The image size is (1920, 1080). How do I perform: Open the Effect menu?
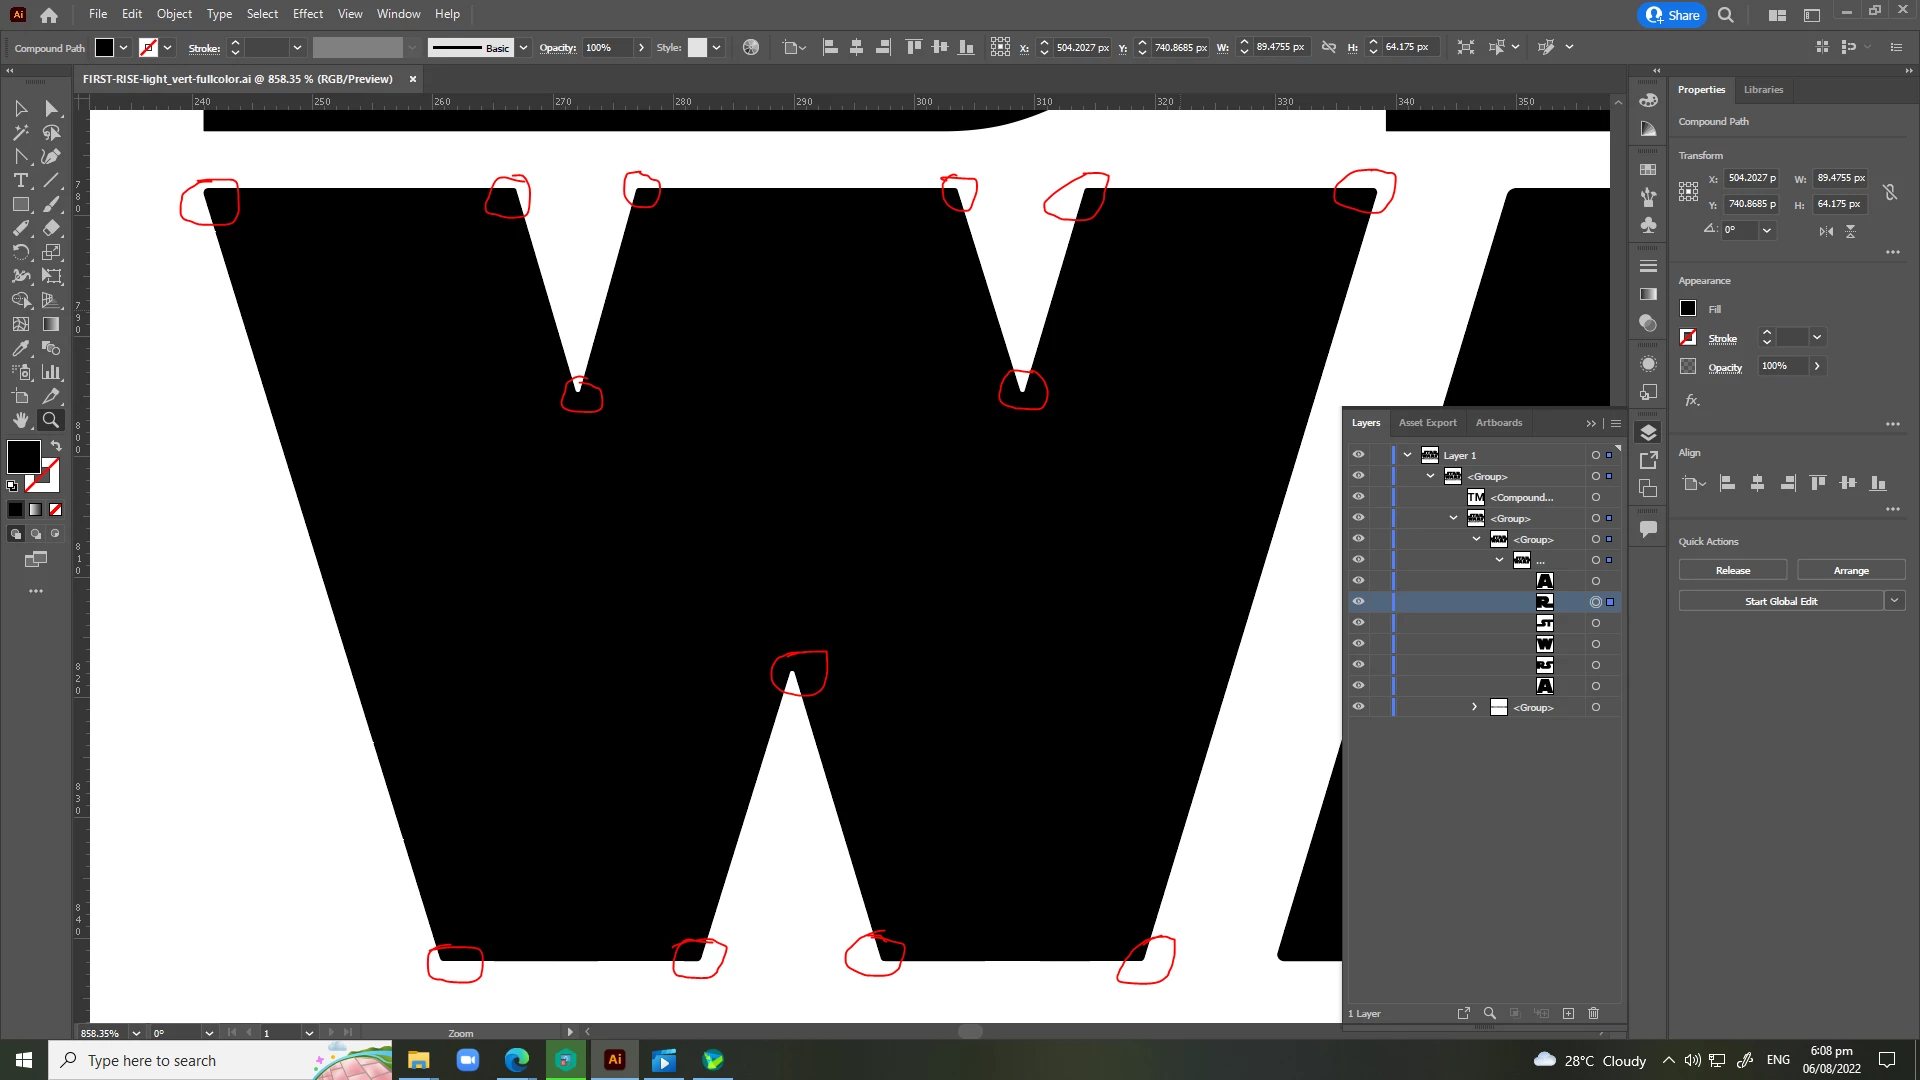(307, 14)
